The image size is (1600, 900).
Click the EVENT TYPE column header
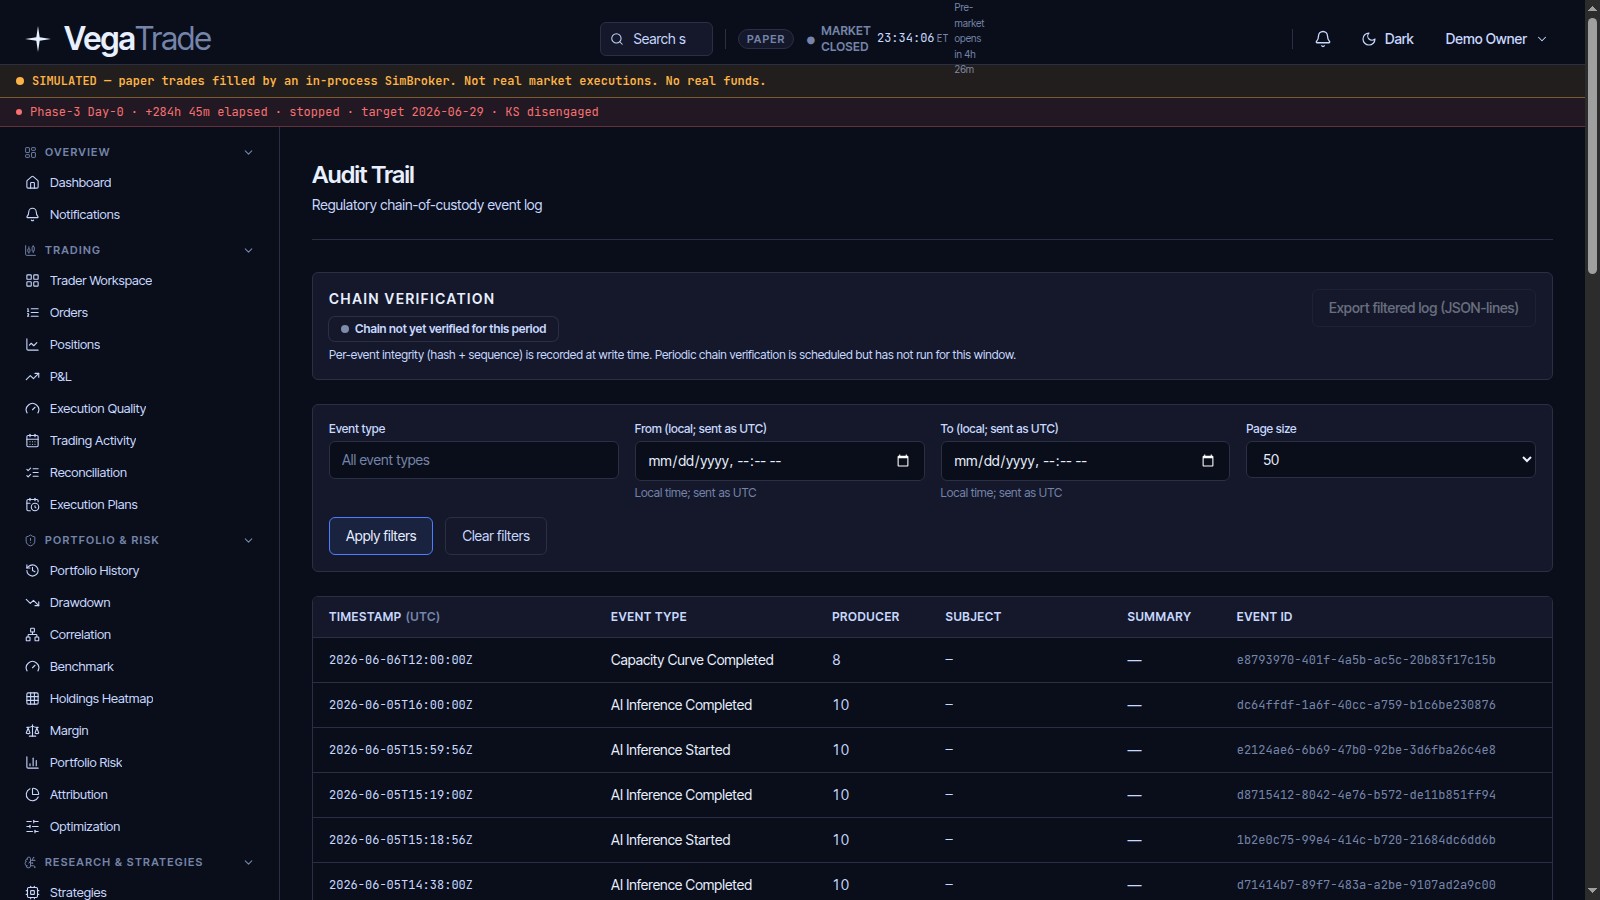click(648, 617)
